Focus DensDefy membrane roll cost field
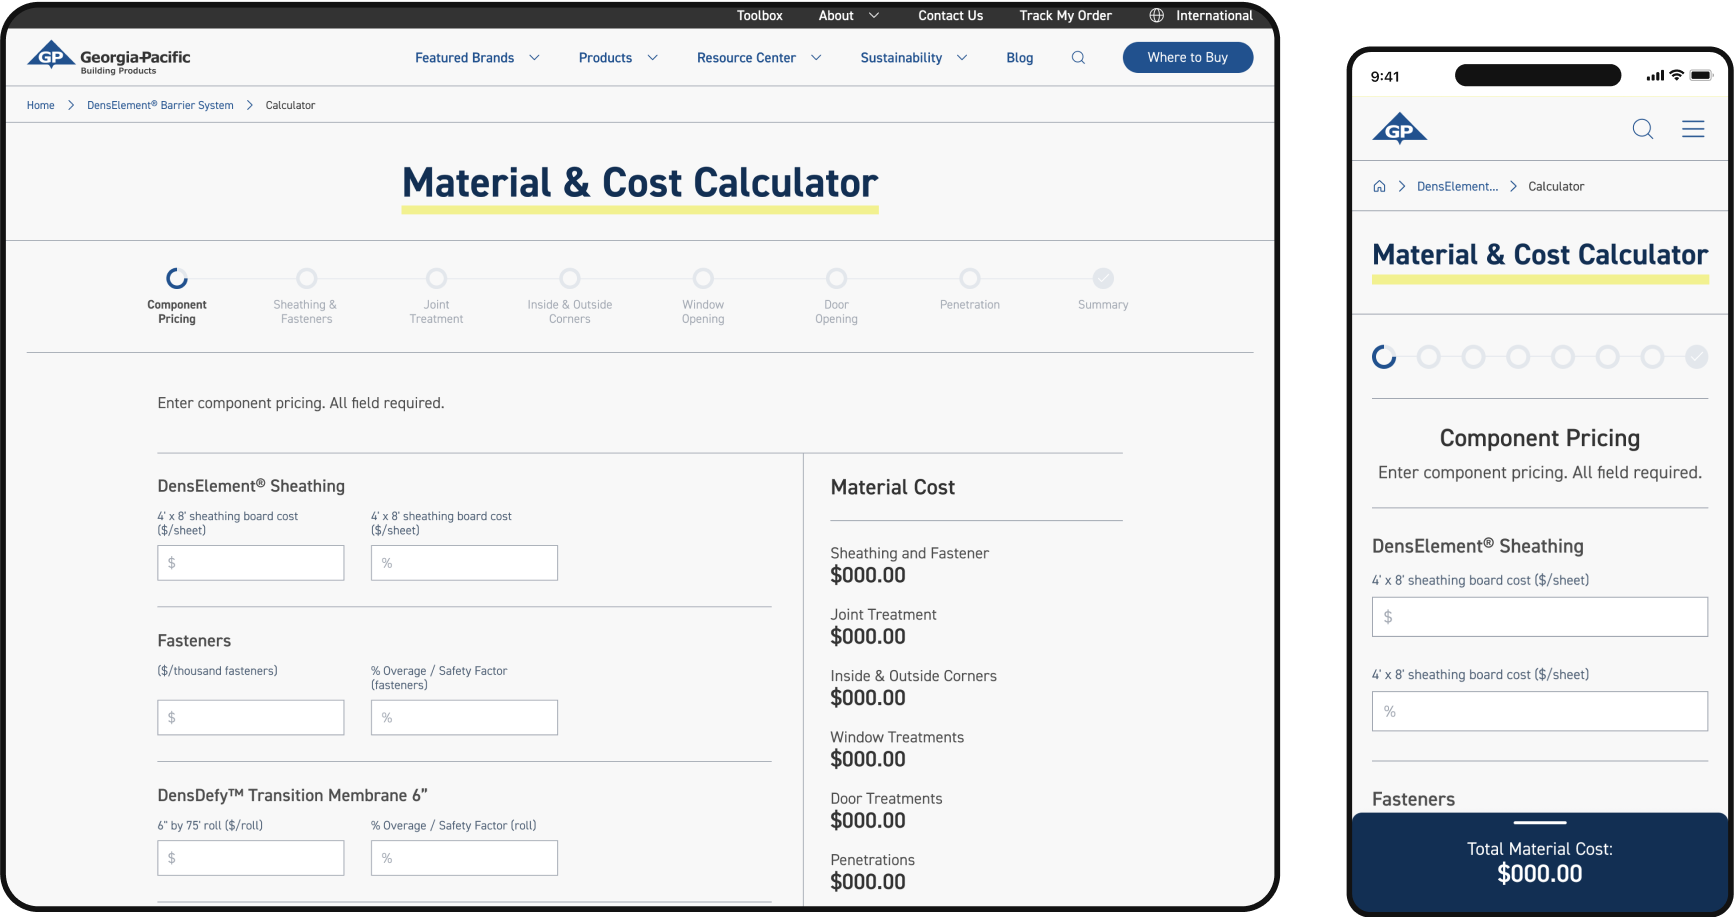Viewport: 1734px width, 917px height. (x=251, y=858)
